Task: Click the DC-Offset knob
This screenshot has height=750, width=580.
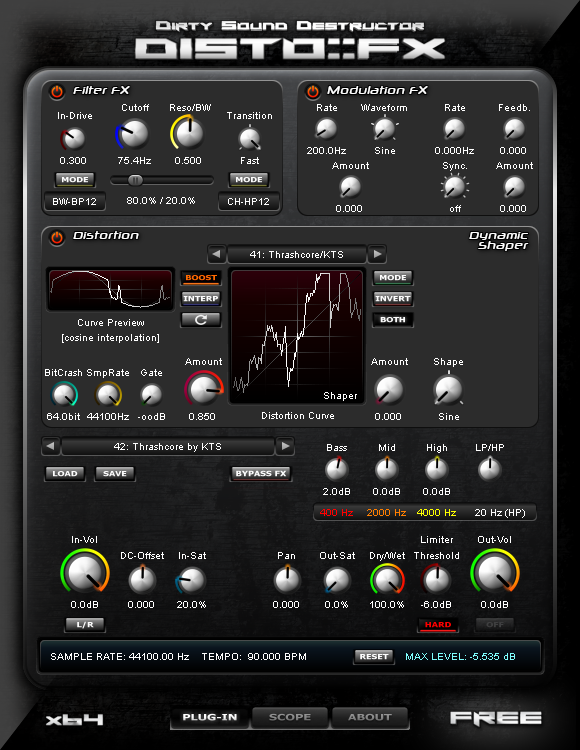Action: [142, 579]
